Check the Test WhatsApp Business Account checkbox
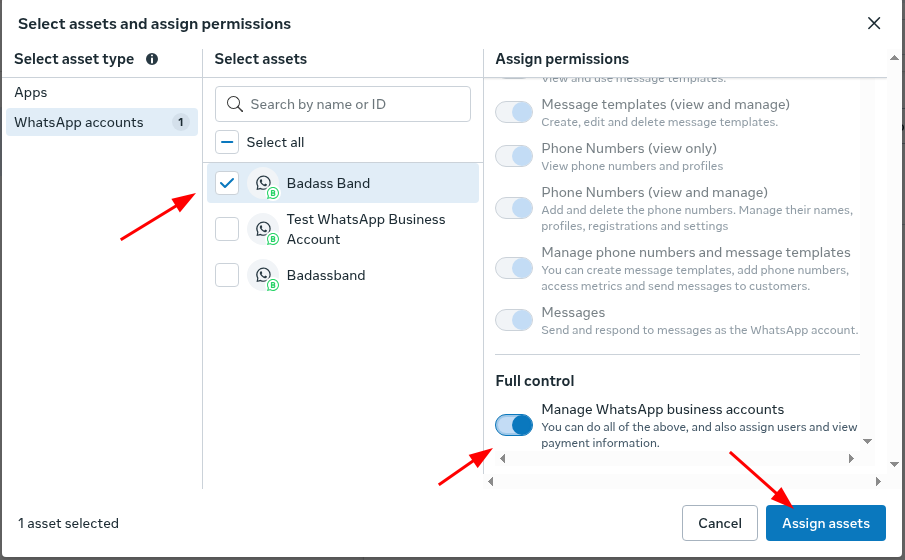The image size is (905, 560). point(227,229)
